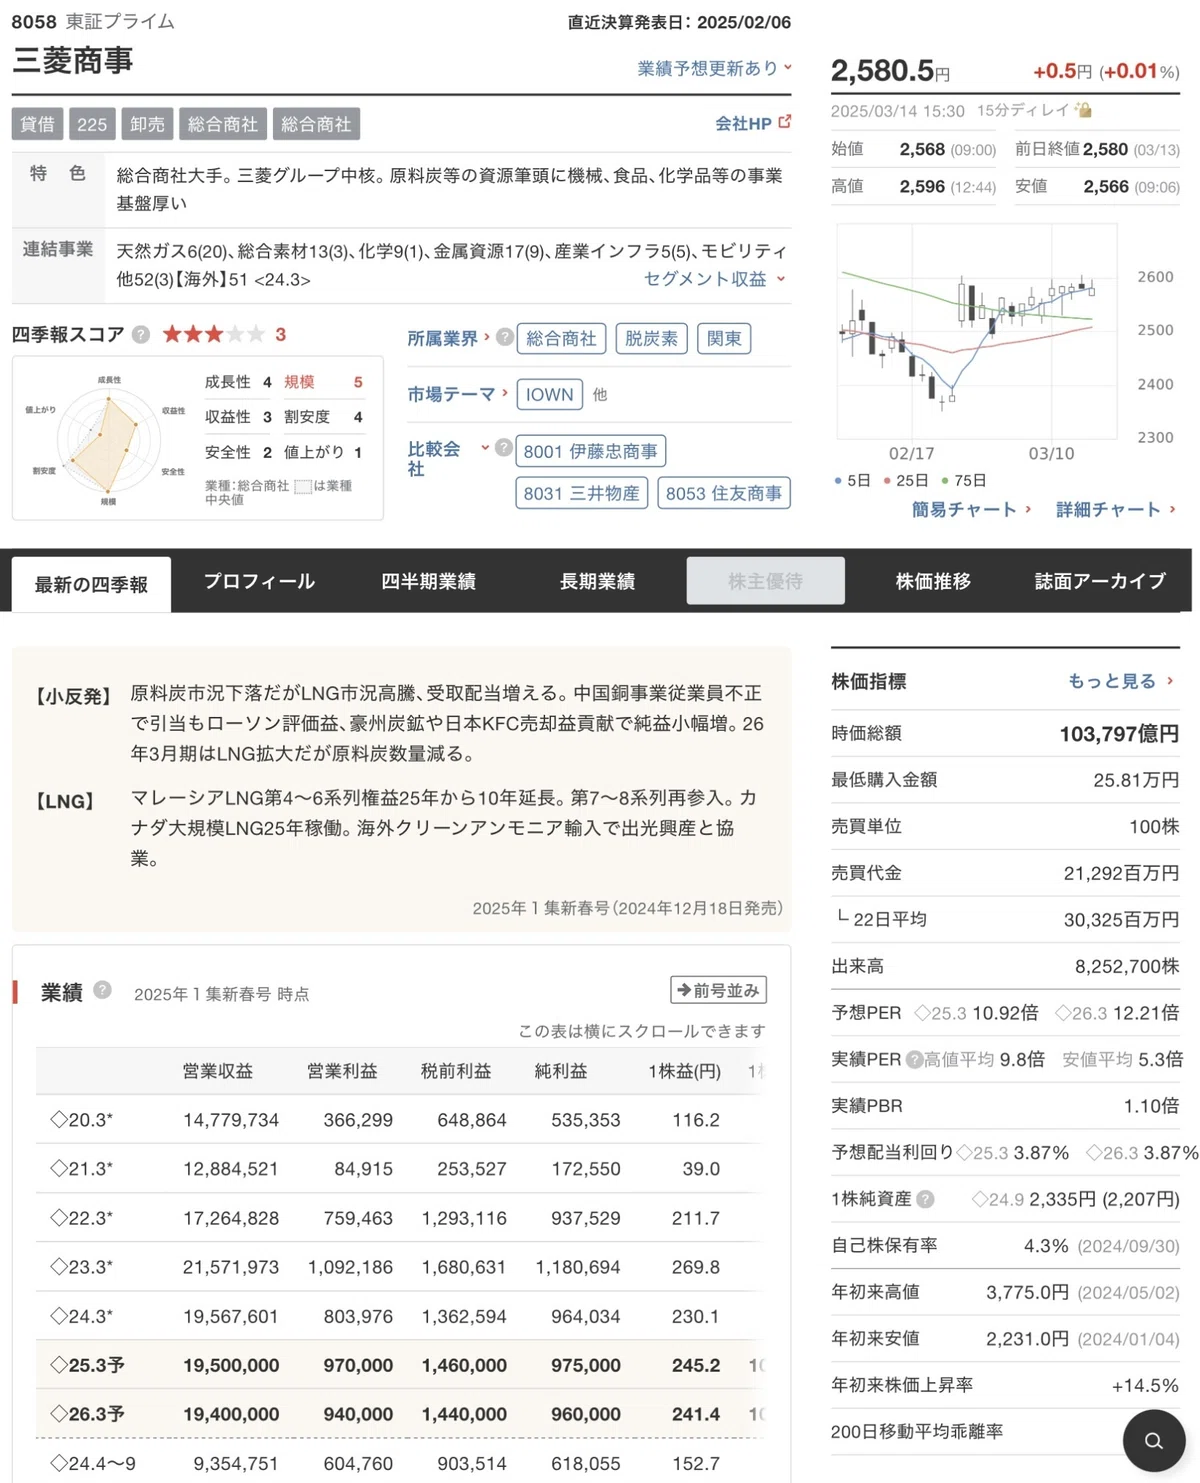Click 営業利益 column header
Image resolution: width=1200 pixels, height=1483 pixels.
(342, 1071)
